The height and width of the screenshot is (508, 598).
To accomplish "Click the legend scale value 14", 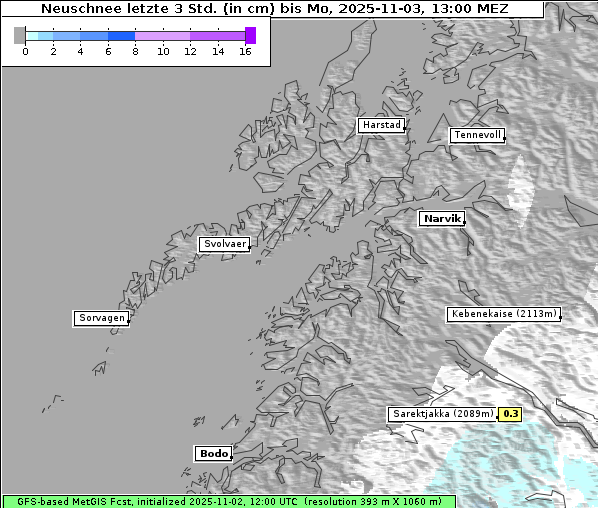I will (x=218, y=51).
